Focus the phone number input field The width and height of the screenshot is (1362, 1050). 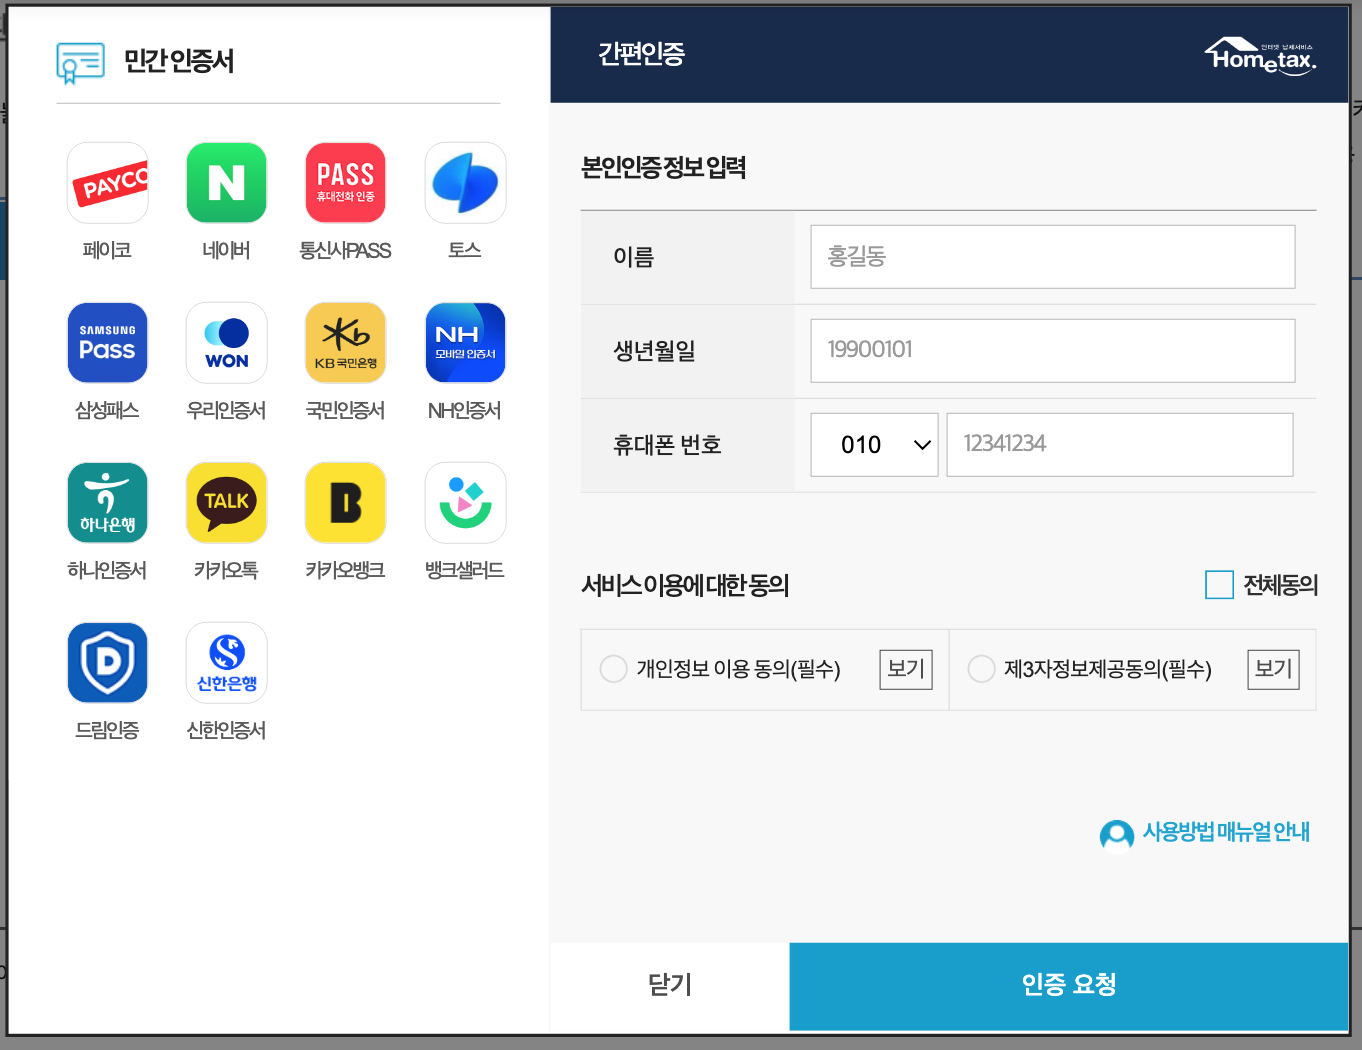1120,445
